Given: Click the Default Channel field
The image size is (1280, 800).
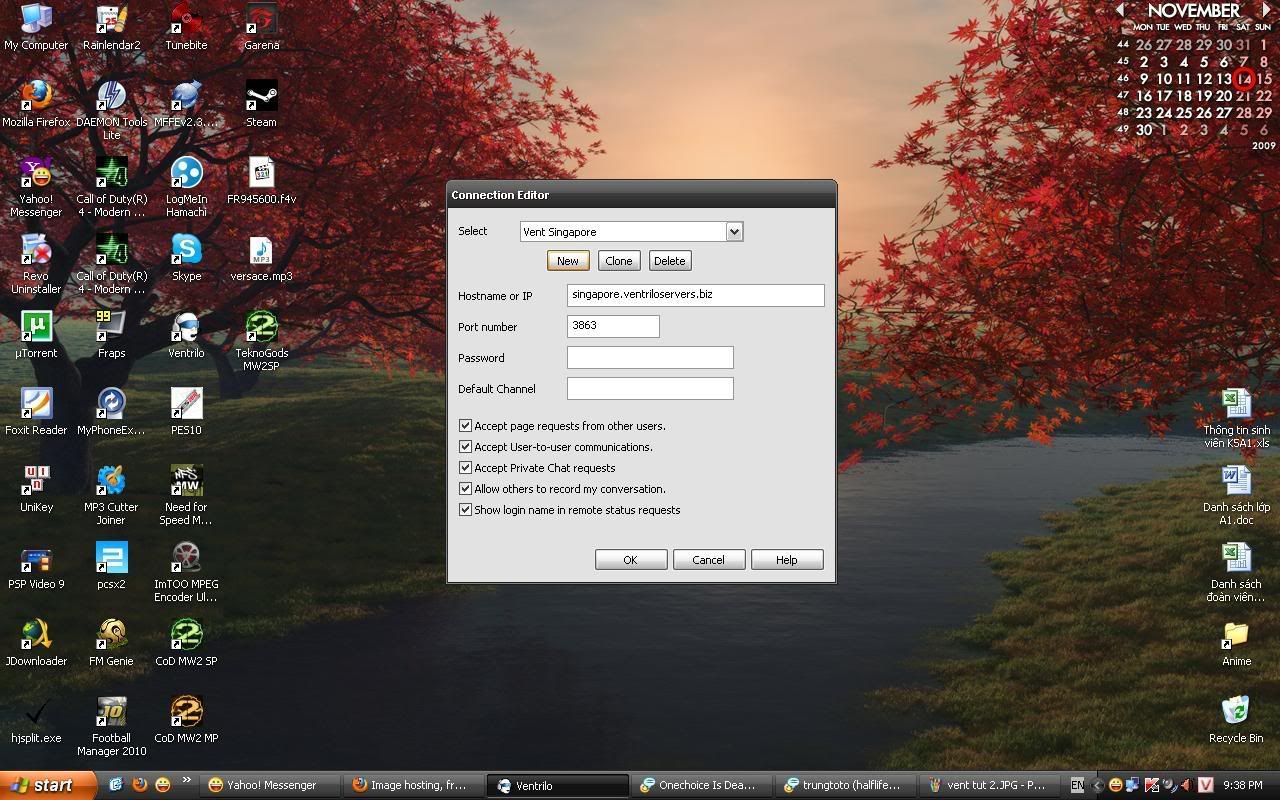Looking at the screenshot, I should click(650, 388).
